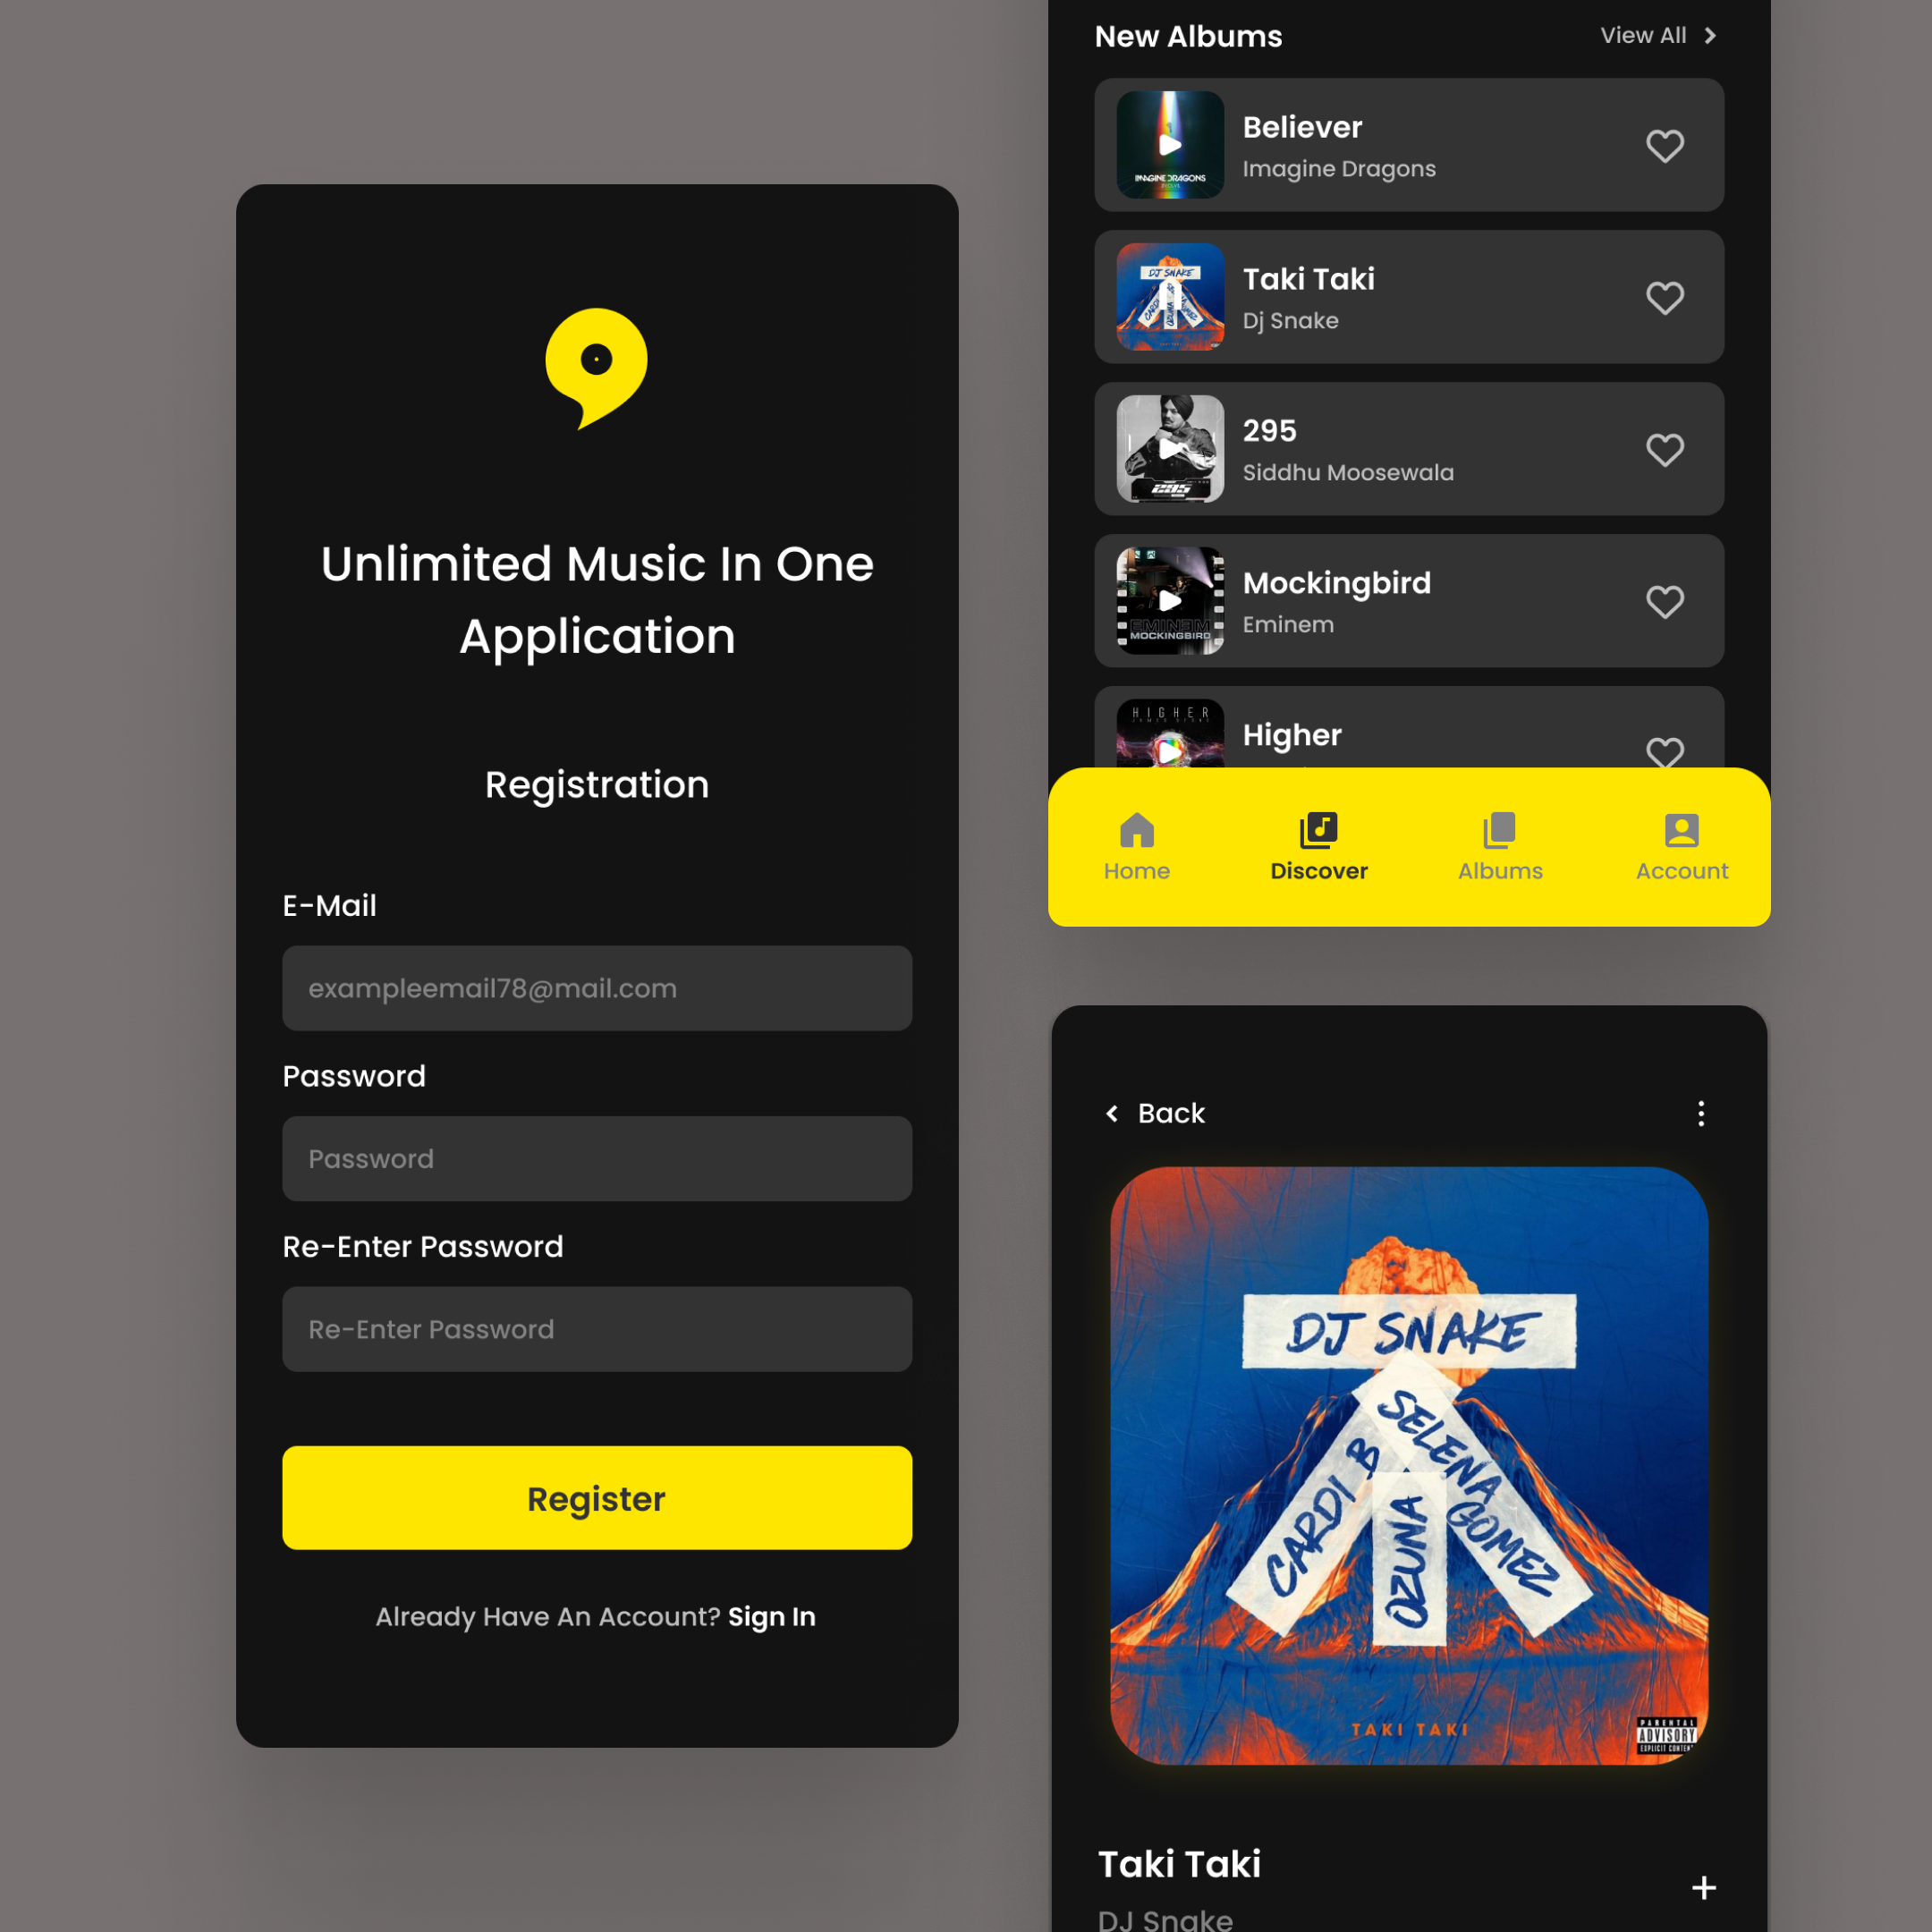Click the three-dot menu on album detail page
The height and width of the screenshot is (1932, 1932).
[x=1700, y=1113]
